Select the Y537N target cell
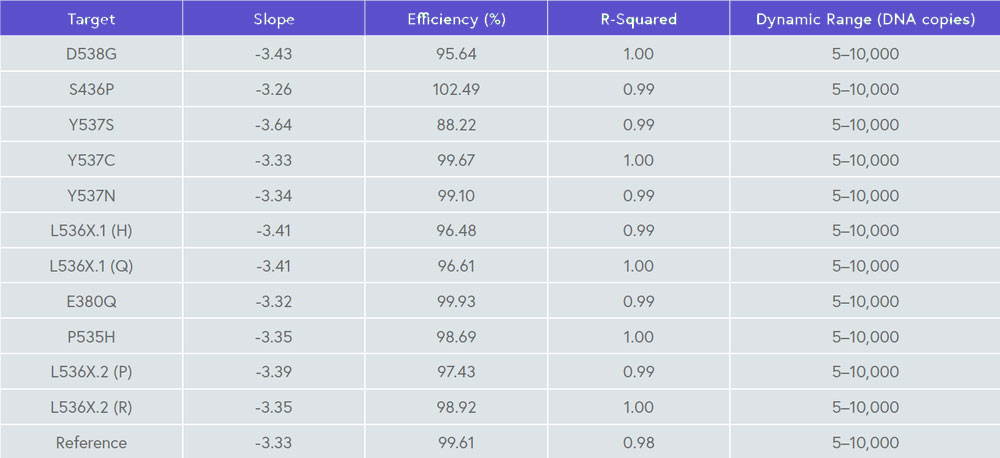The height and width of the screenshot is (458, 1000). point(91,195)
